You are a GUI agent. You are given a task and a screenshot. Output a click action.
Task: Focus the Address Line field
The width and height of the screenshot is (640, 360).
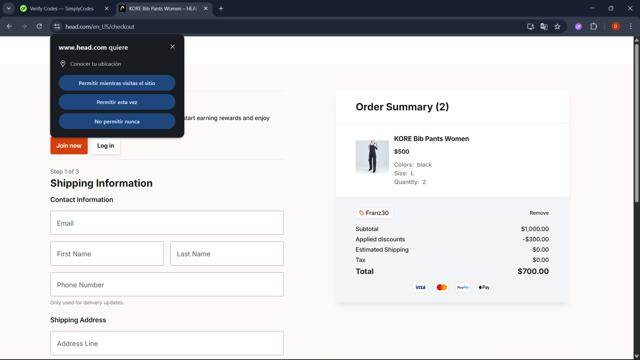pos(167,343)
